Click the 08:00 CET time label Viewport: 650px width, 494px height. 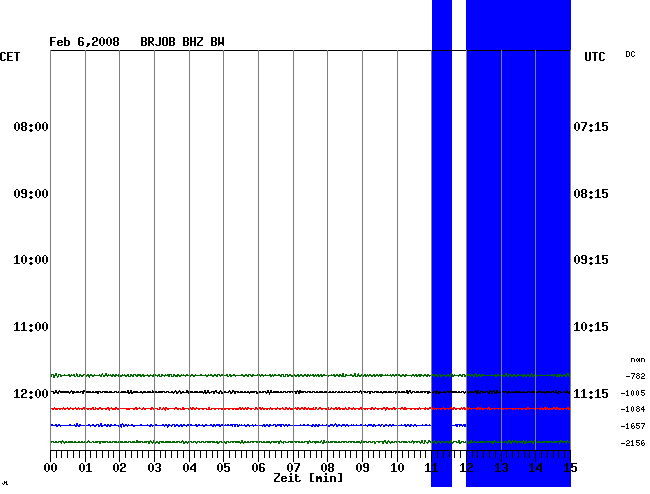click(31, 126)
